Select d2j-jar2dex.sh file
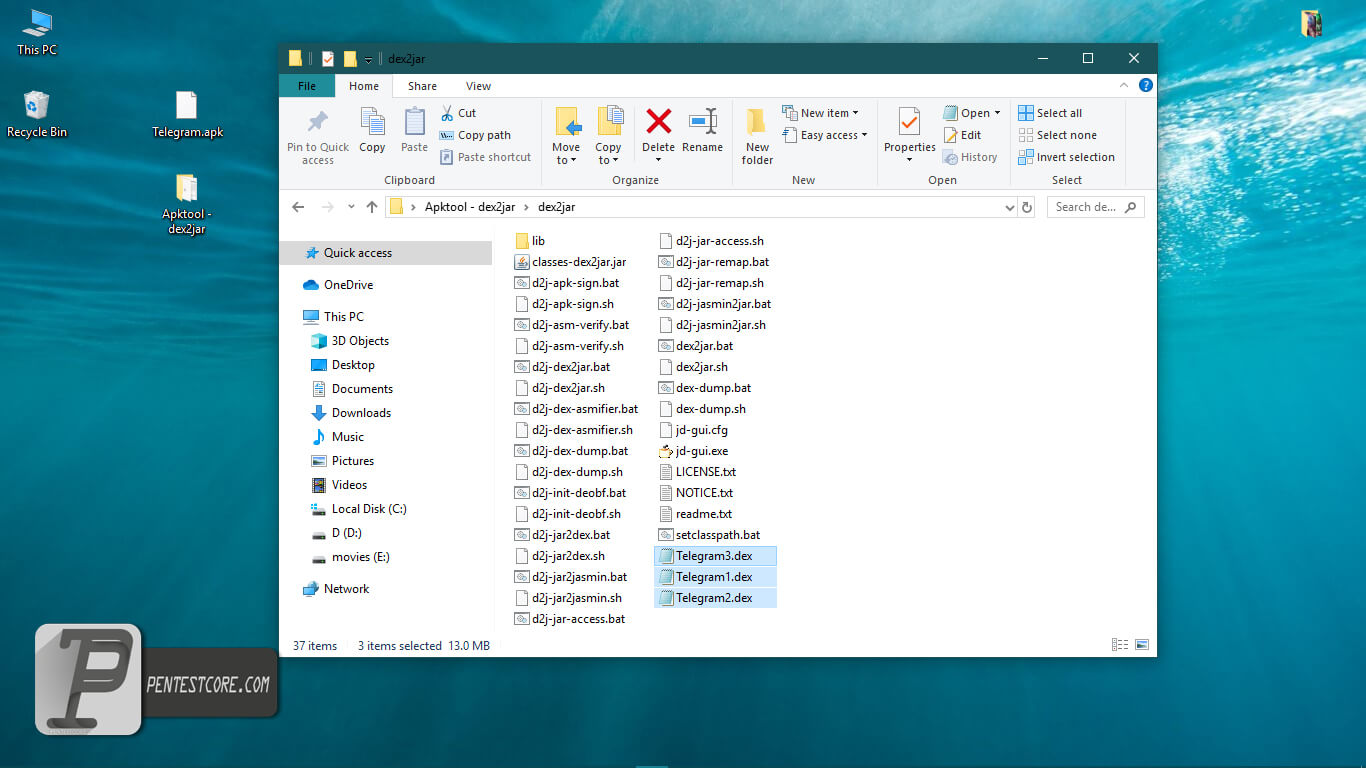 560,556
